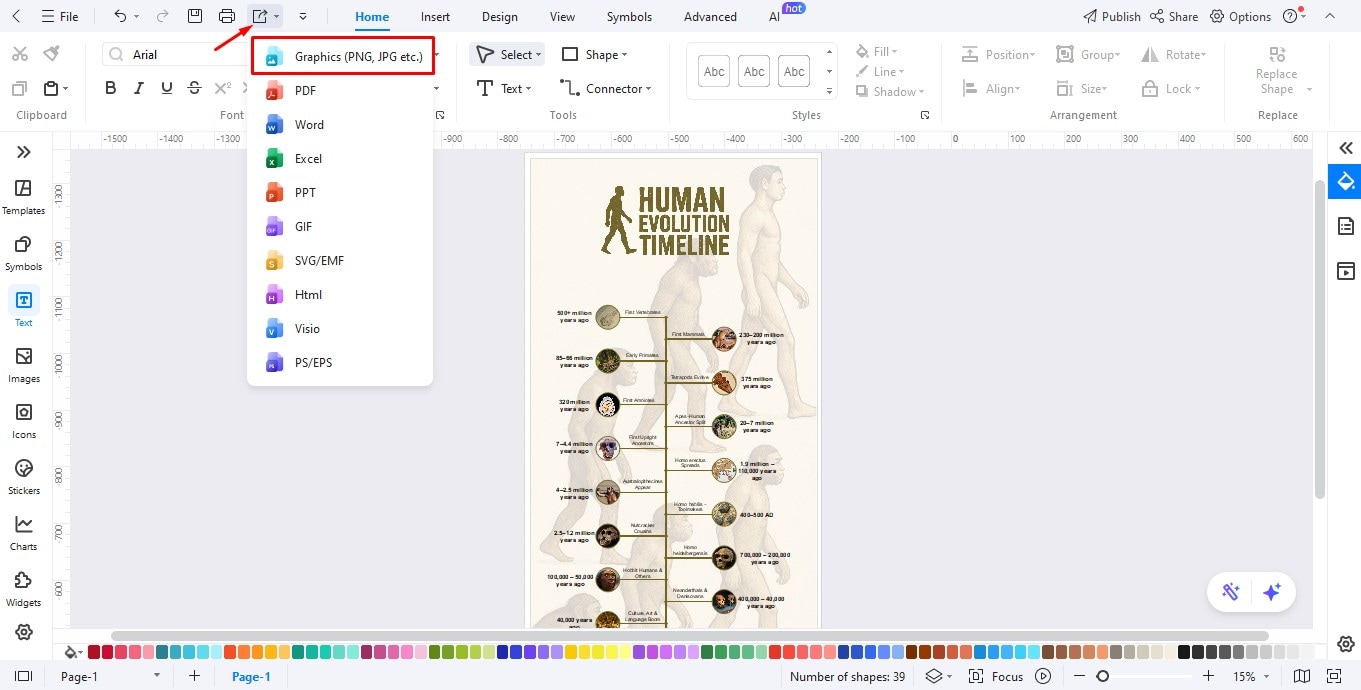This screenshot has width=1361, height=690.
Task: Switch to the Advanced tab
Action: coord(710,17)
